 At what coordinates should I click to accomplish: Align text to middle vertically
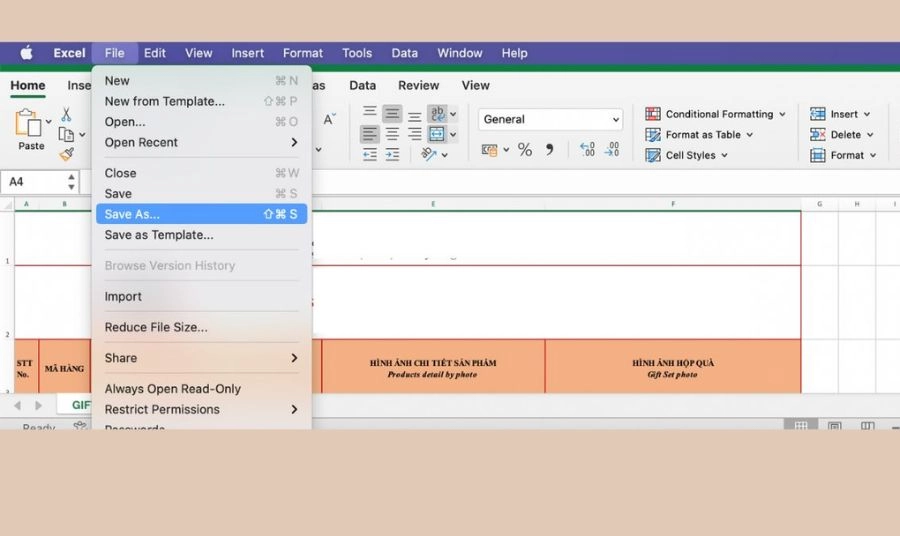click(392, 114)
